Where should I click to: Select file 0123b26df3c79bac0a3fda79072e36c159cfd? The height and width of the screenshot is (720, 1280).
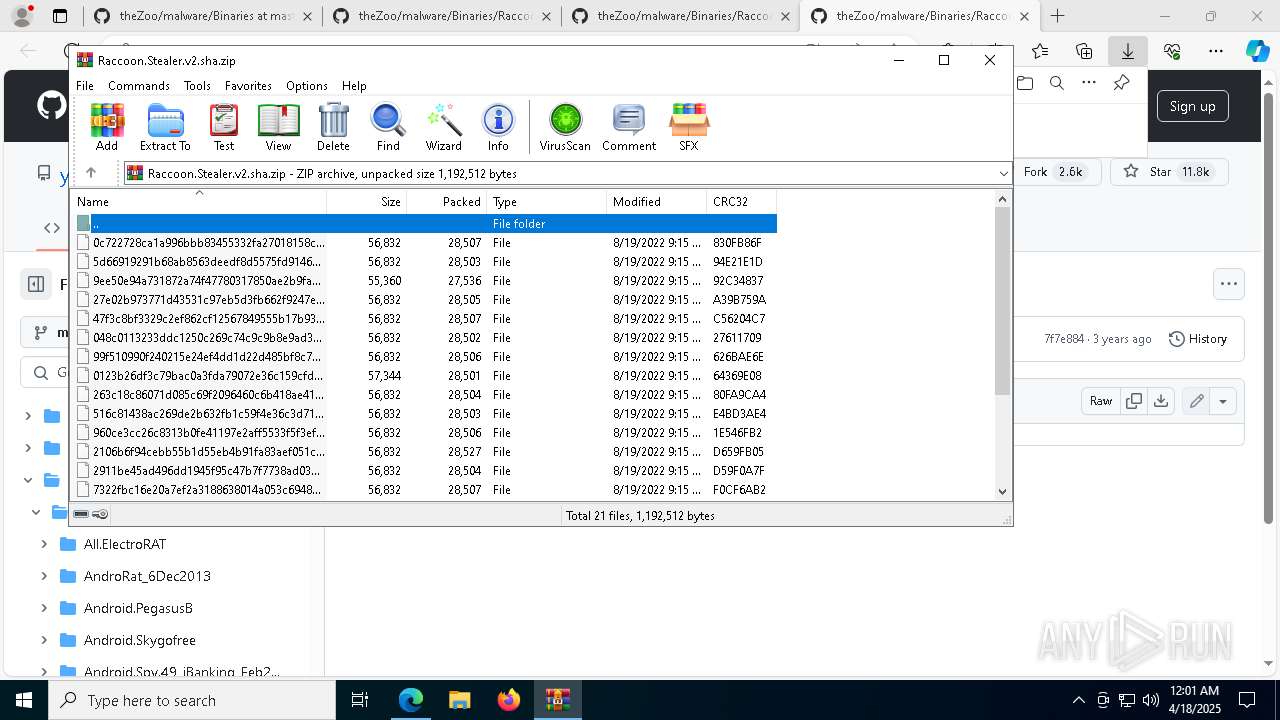[424, 376]
